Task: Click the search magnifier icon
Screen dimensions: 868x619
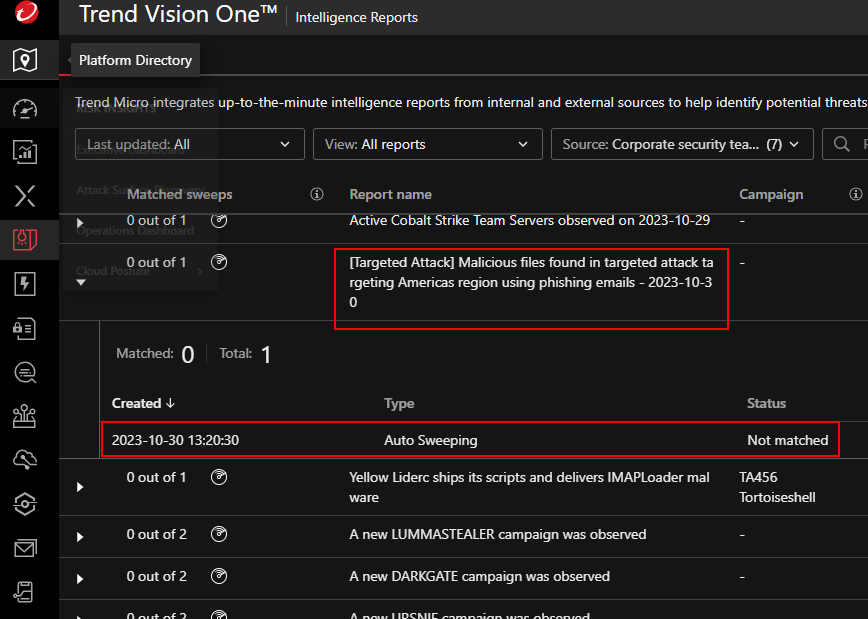Action: (x=841, y=145)
